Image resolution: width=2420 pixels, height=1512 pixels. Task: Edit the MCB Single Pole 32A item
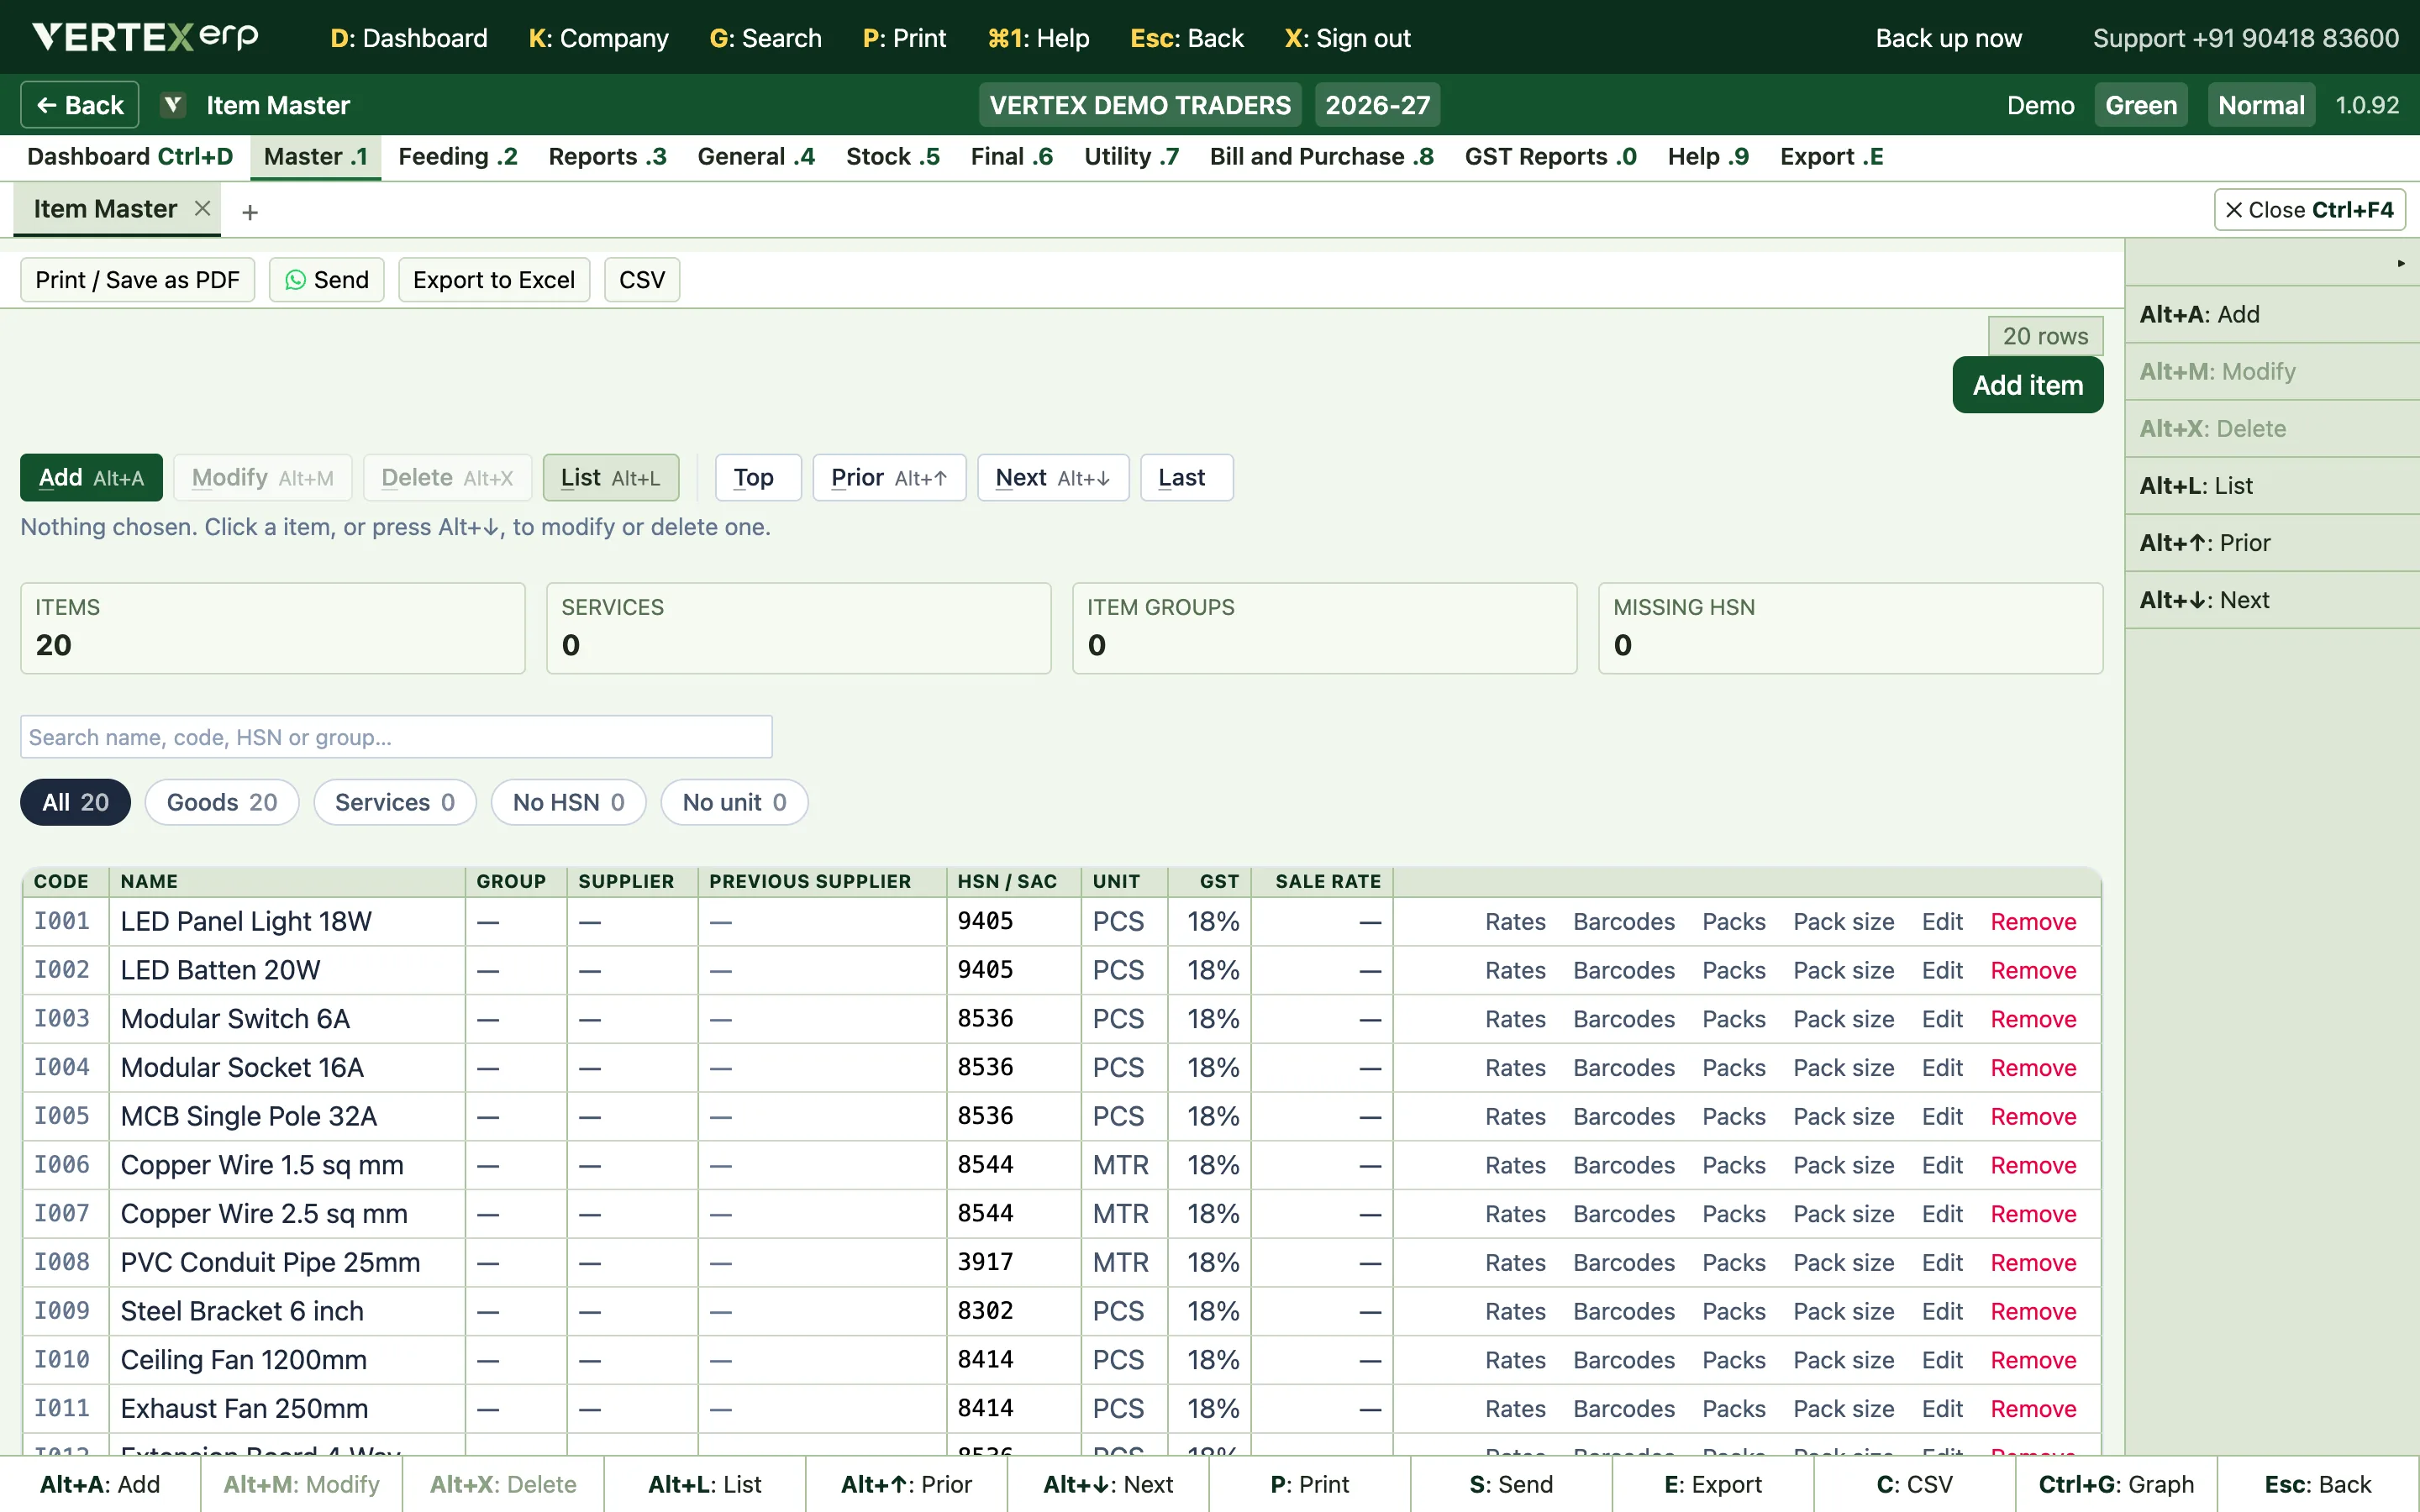1942,1116
